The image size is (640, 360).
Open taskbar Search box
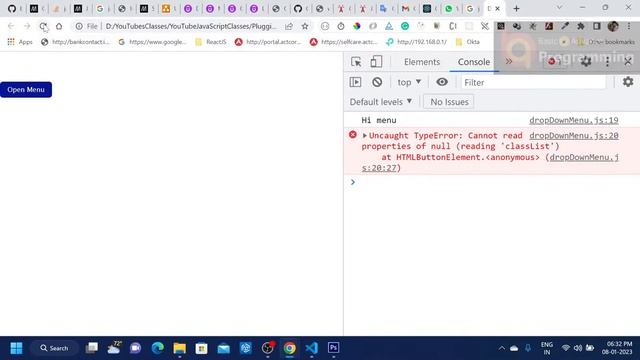54,348
